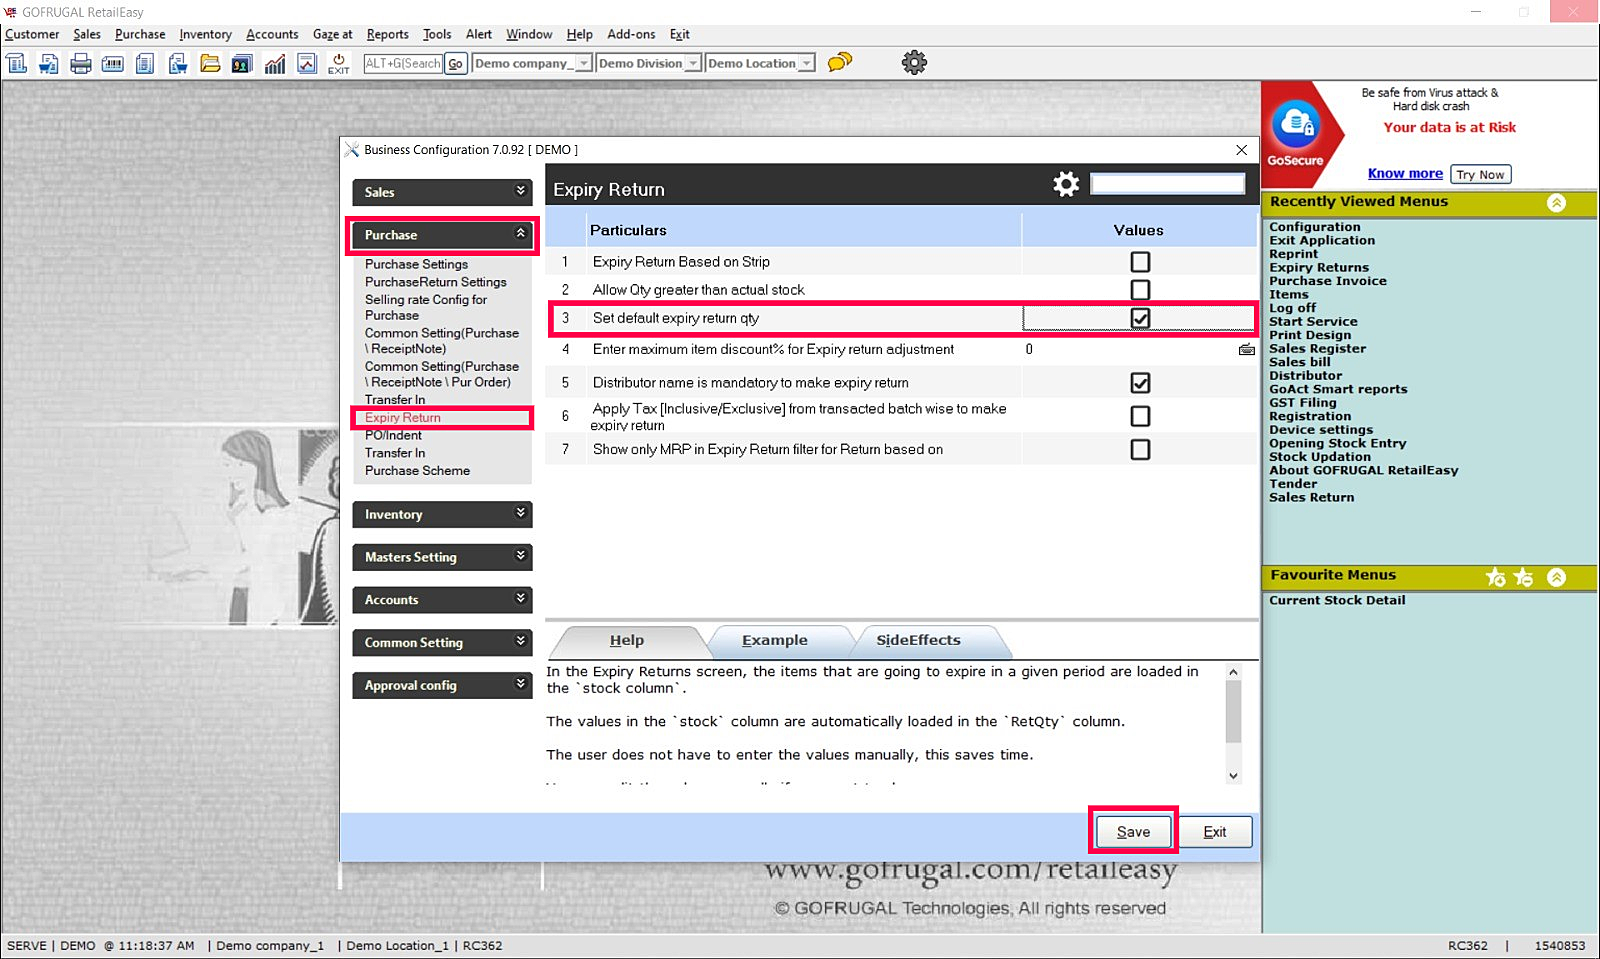Select PurchaseReturn Settings in the sidebar
The image size is (1600, 959).
pos(435,282)
